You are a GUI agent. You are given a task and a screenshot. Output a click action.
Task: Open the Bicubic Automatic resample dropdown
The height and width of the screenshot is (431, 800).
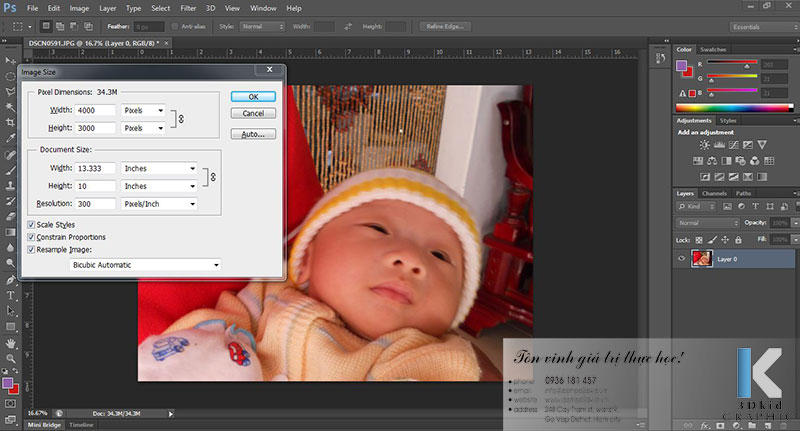pos(146,265)
